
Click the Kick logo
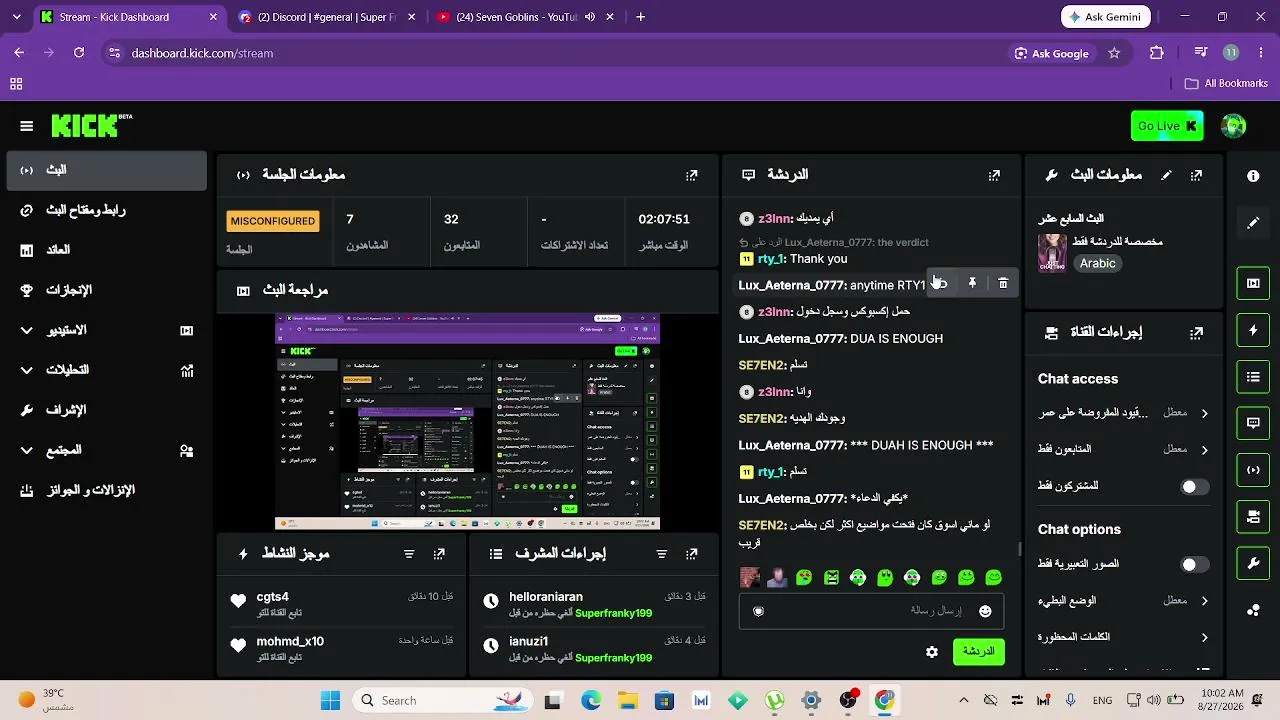[x=91, y=125]
